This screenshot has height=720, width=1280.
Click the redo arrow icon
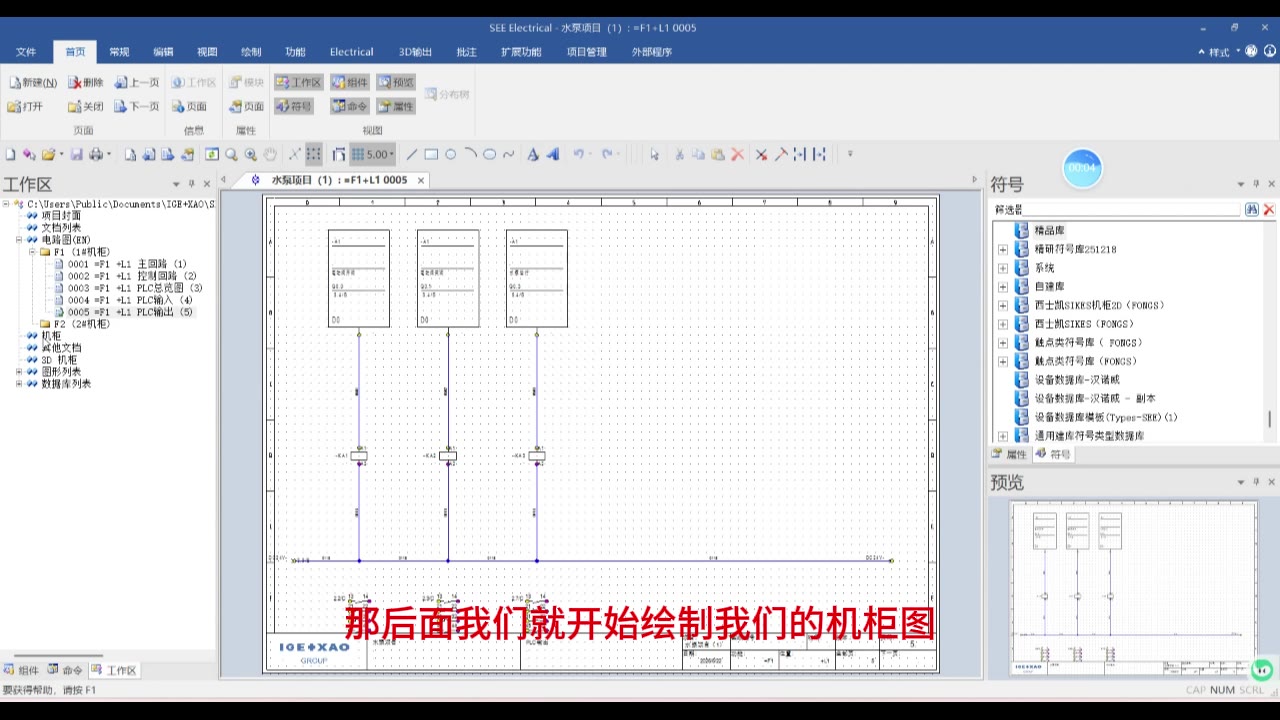pyautogui.click(x=607, y=154)
